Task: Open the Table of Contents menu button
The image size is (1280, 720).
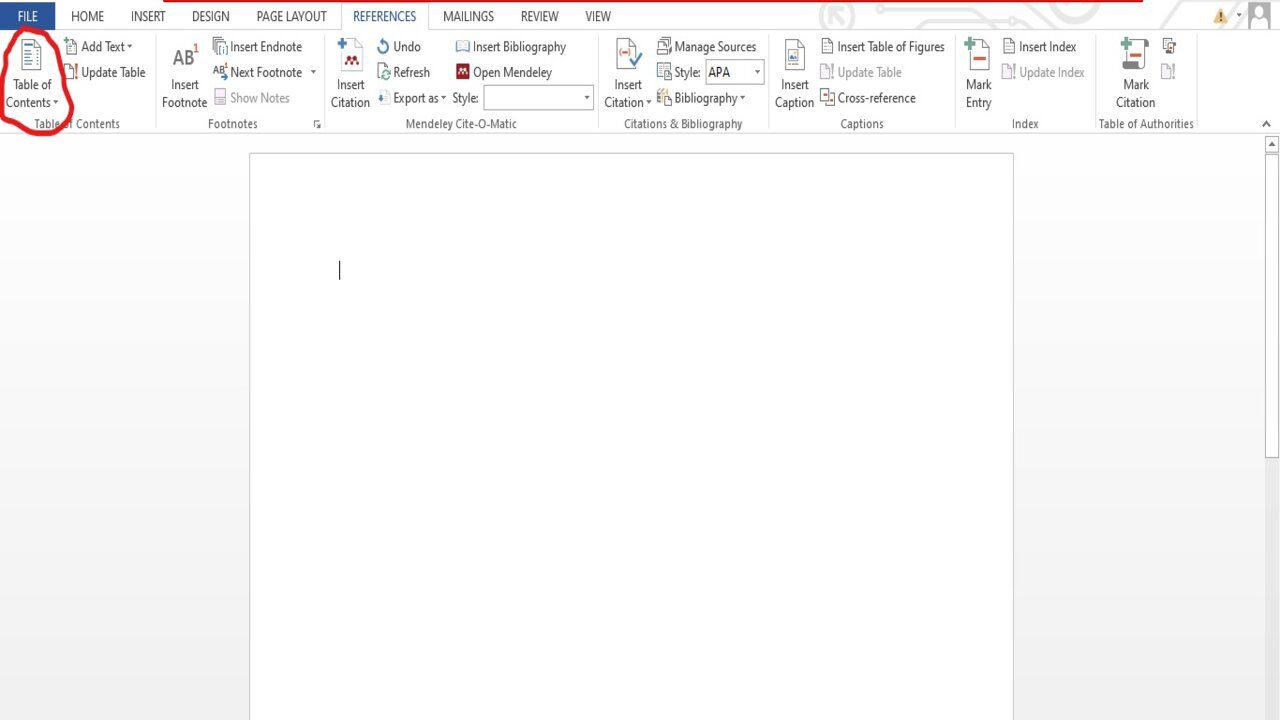Action: (32, 75)
